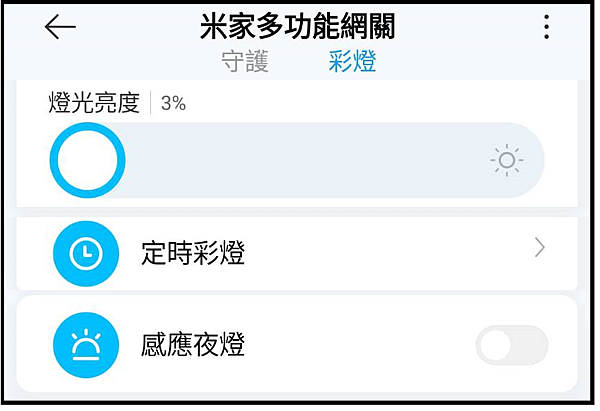Screen dimensions: 600x411
Task: Expand 定時彩燈 with the right chevron
Action: [x=540, y=248]
